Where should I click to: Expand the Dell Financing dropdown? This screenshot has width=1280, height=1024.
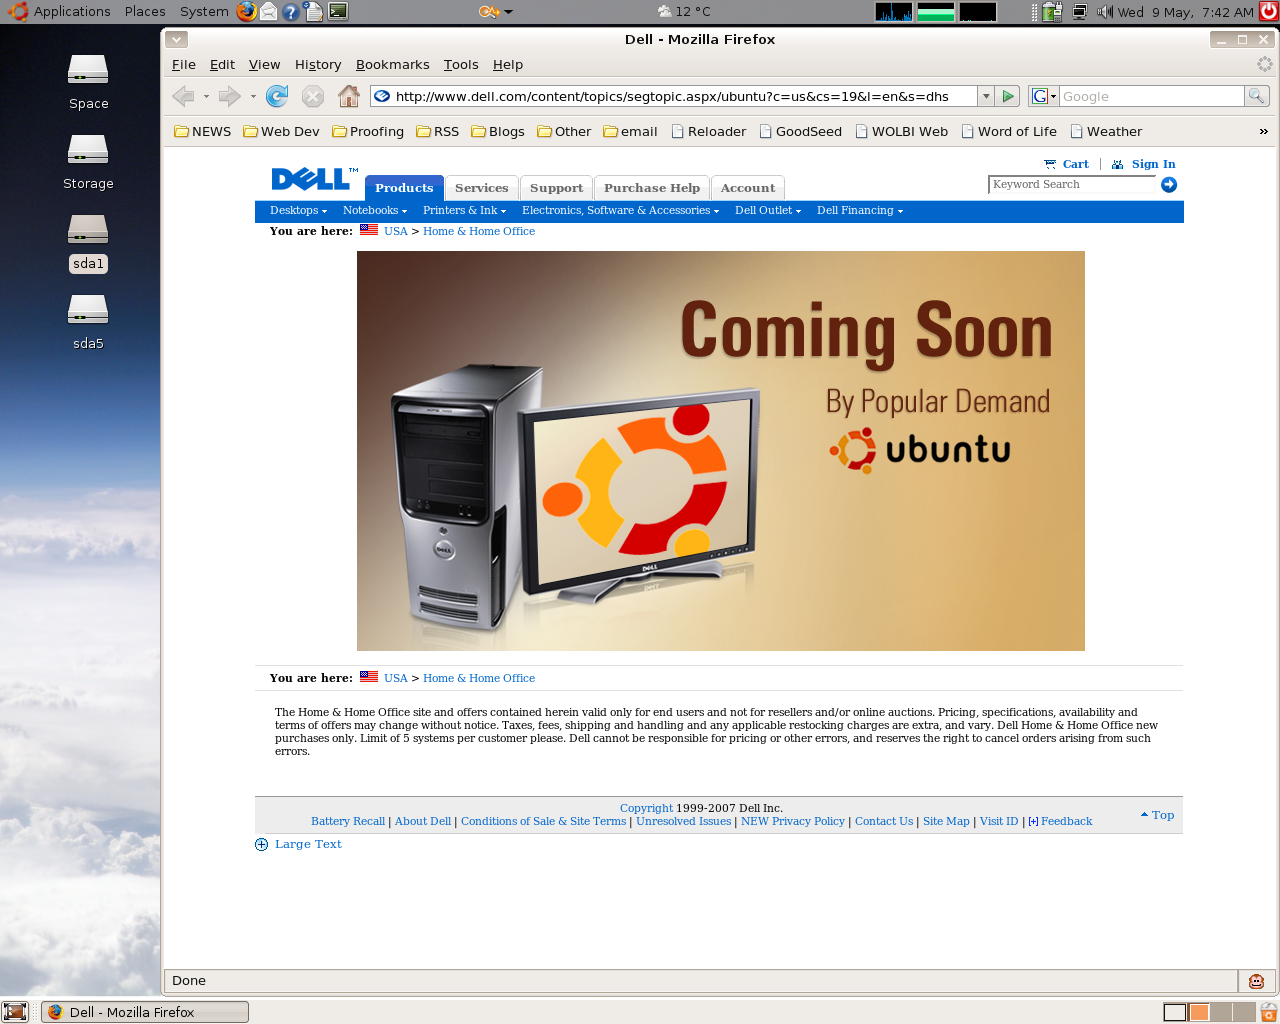pos(860,210)
